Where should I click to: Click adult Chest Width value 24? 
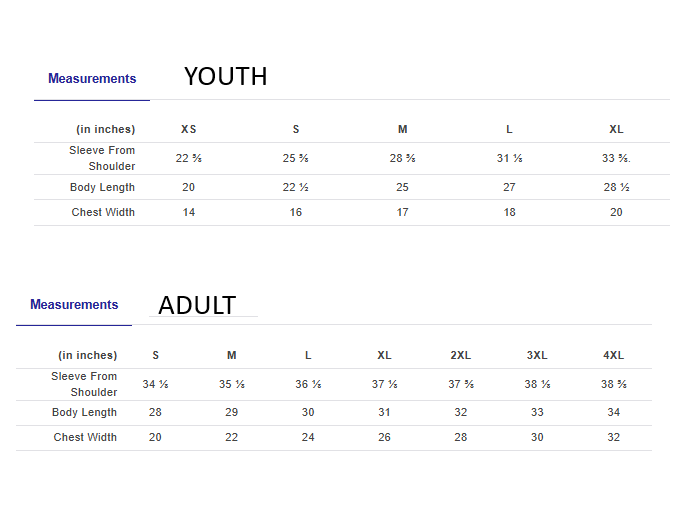point(308,438)
